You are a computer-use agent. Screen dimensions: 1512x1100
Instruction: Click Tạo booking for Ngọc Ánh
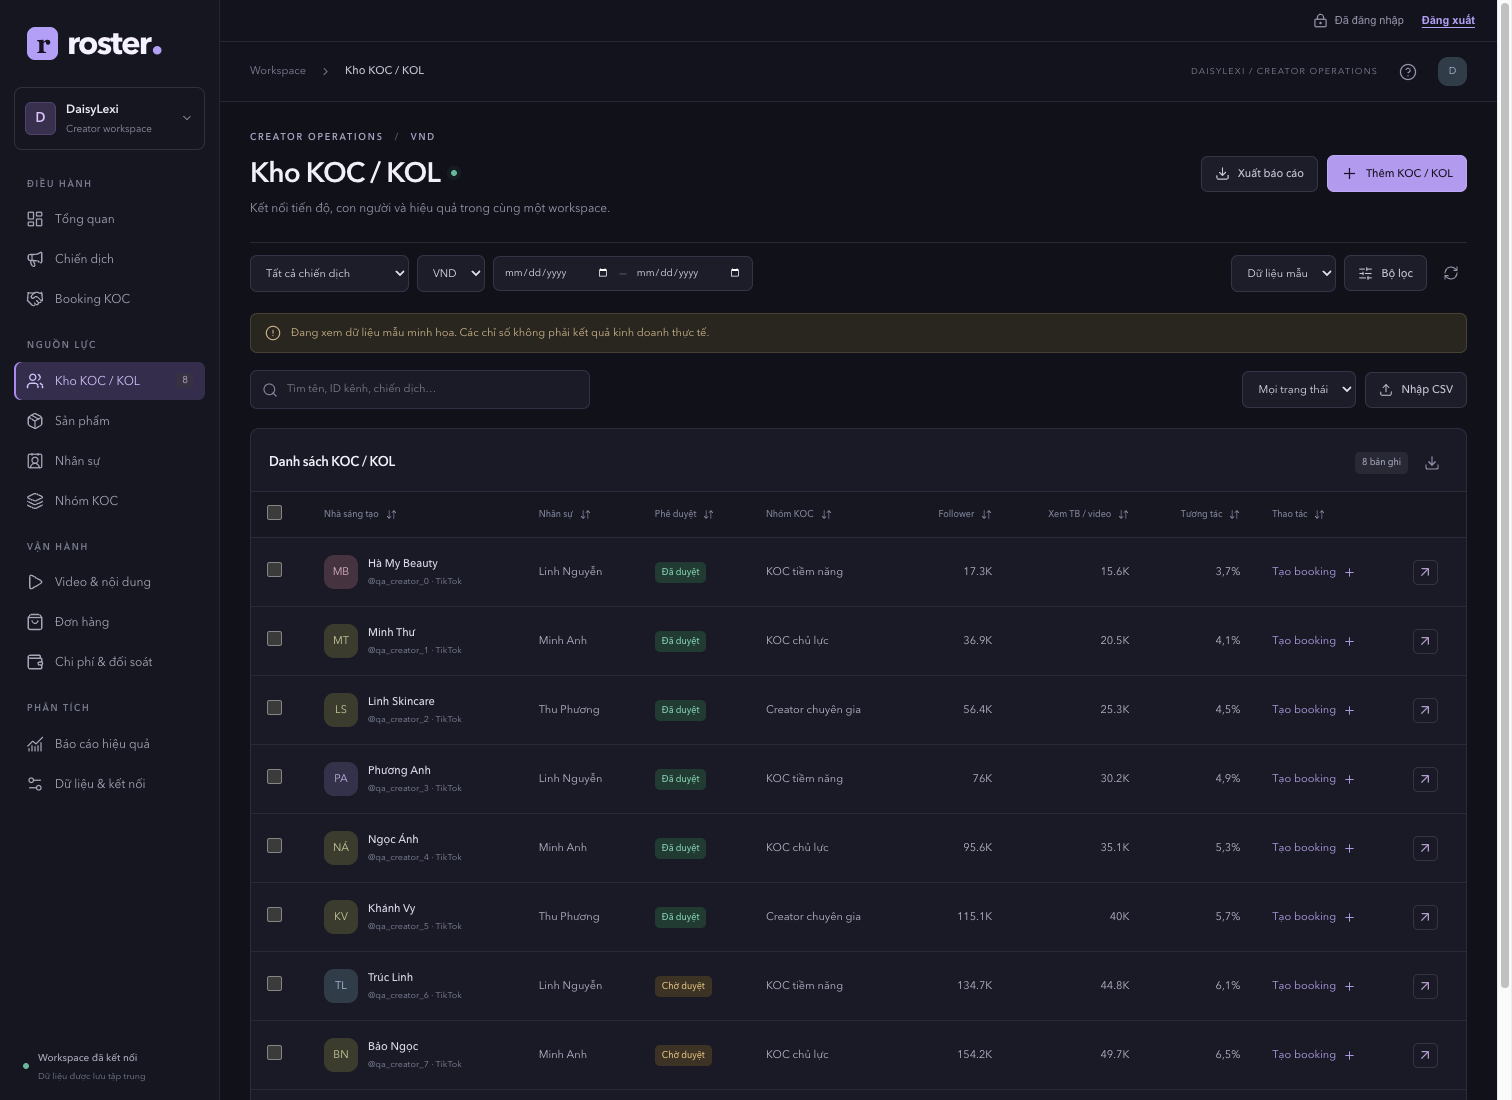(x=1312, y=848)
